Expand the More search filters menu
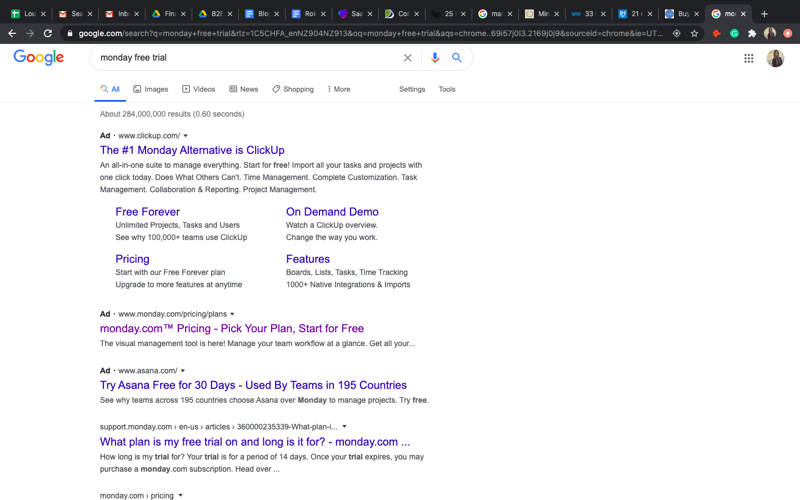Viewport: 800px width, 500px height. [339, 89]
